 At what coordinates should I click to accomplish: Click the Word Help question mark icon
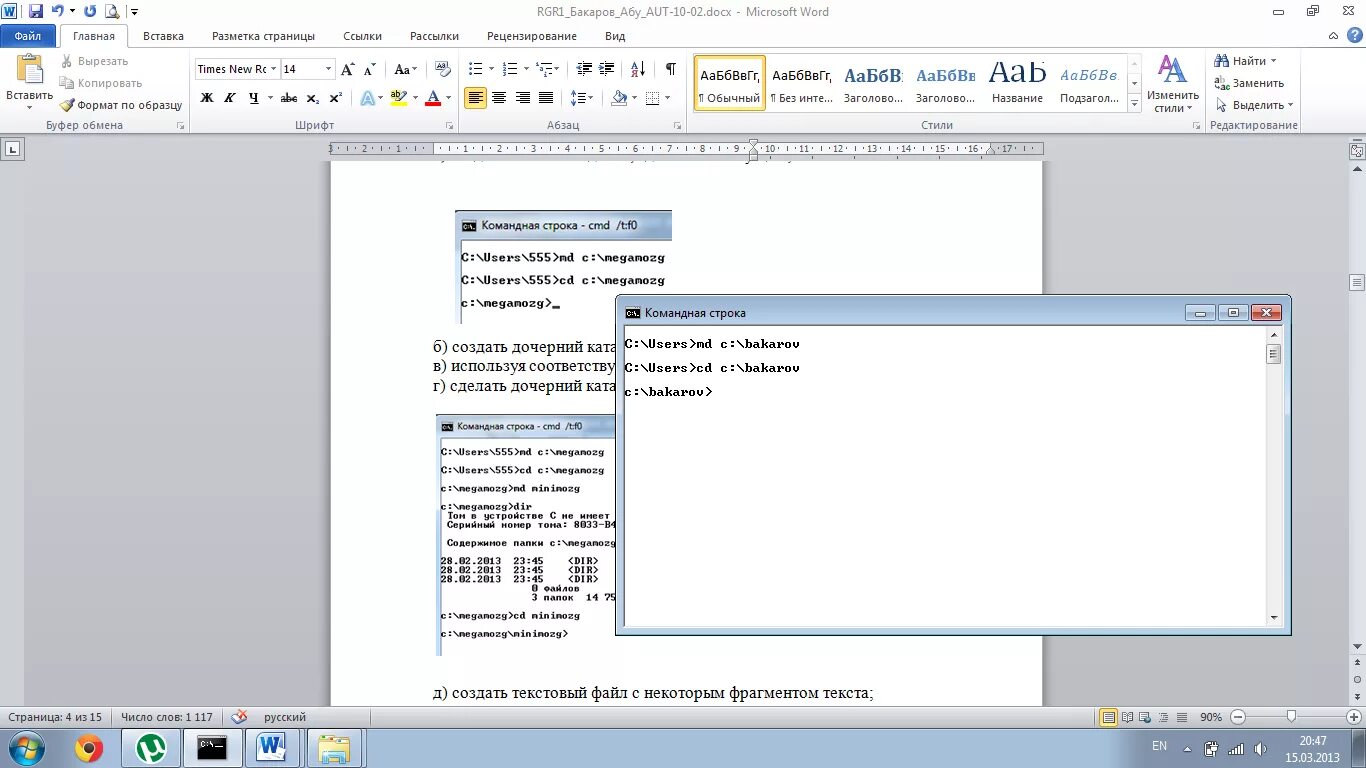[x=1354, y=35]
